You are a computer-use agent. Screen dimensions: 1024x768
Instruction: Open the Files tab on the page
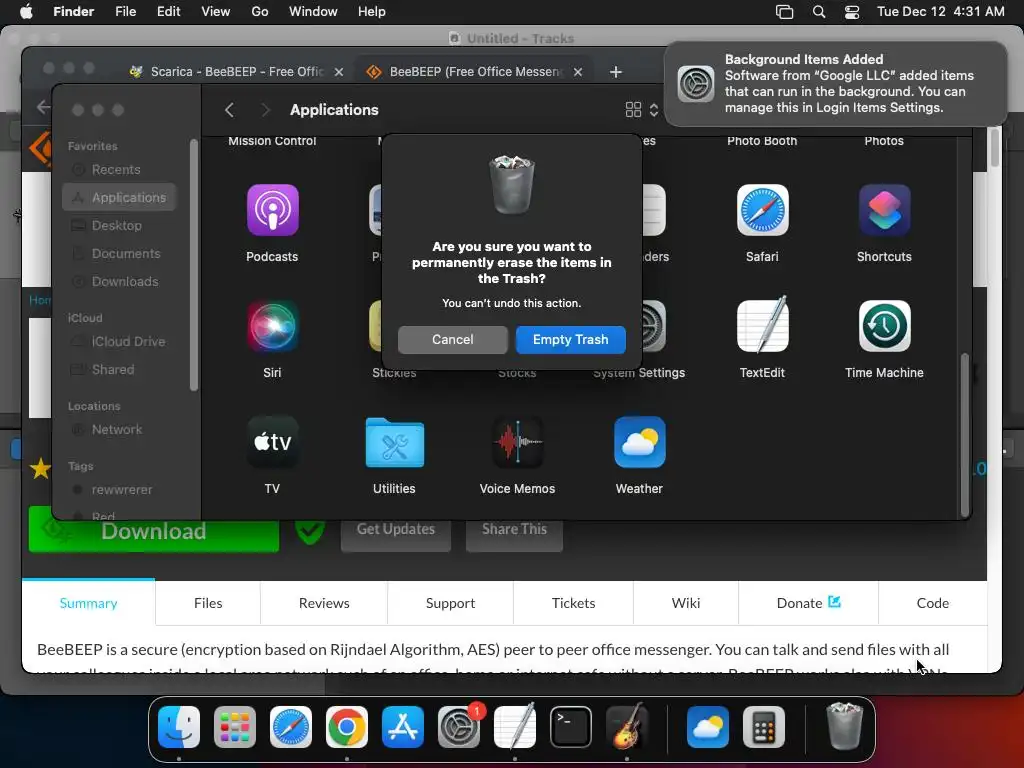(208, 603)
